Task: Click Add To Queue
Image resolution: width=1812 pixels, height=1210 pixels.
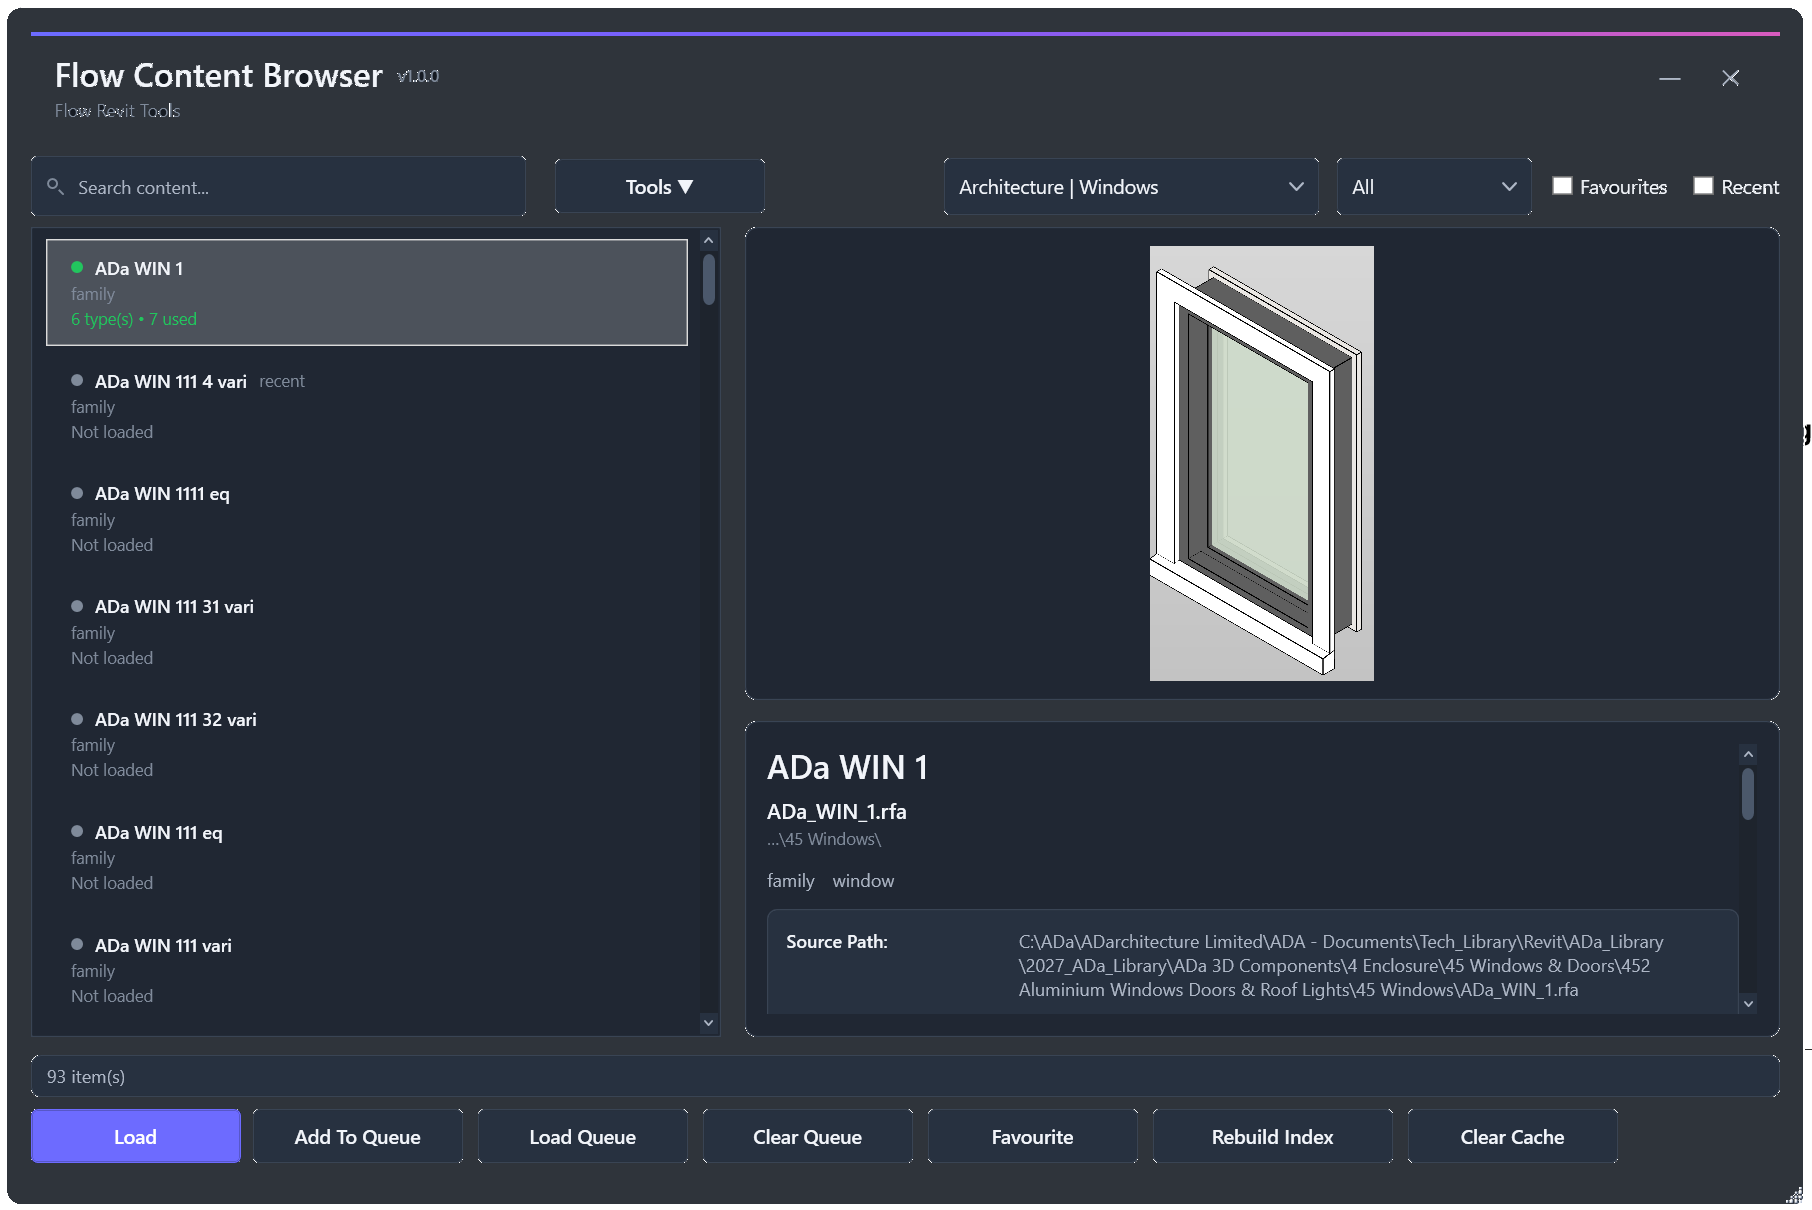Action: point(358,1136)
